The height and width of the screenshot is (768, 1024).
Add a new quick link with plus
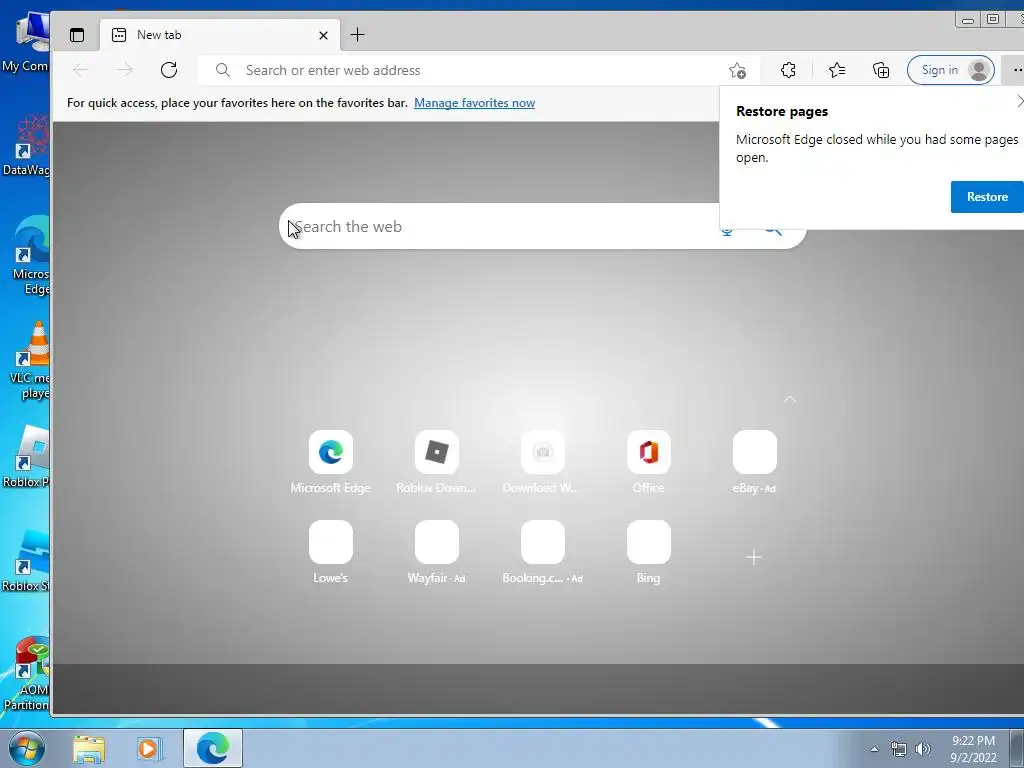click(754, 557)
